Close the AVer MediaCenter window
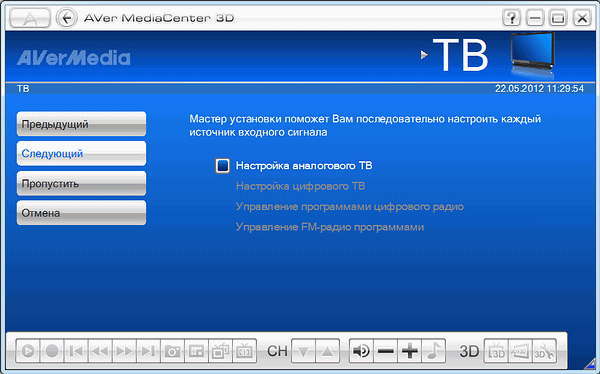The image size is (600, 374). click(x=582, y=18)
